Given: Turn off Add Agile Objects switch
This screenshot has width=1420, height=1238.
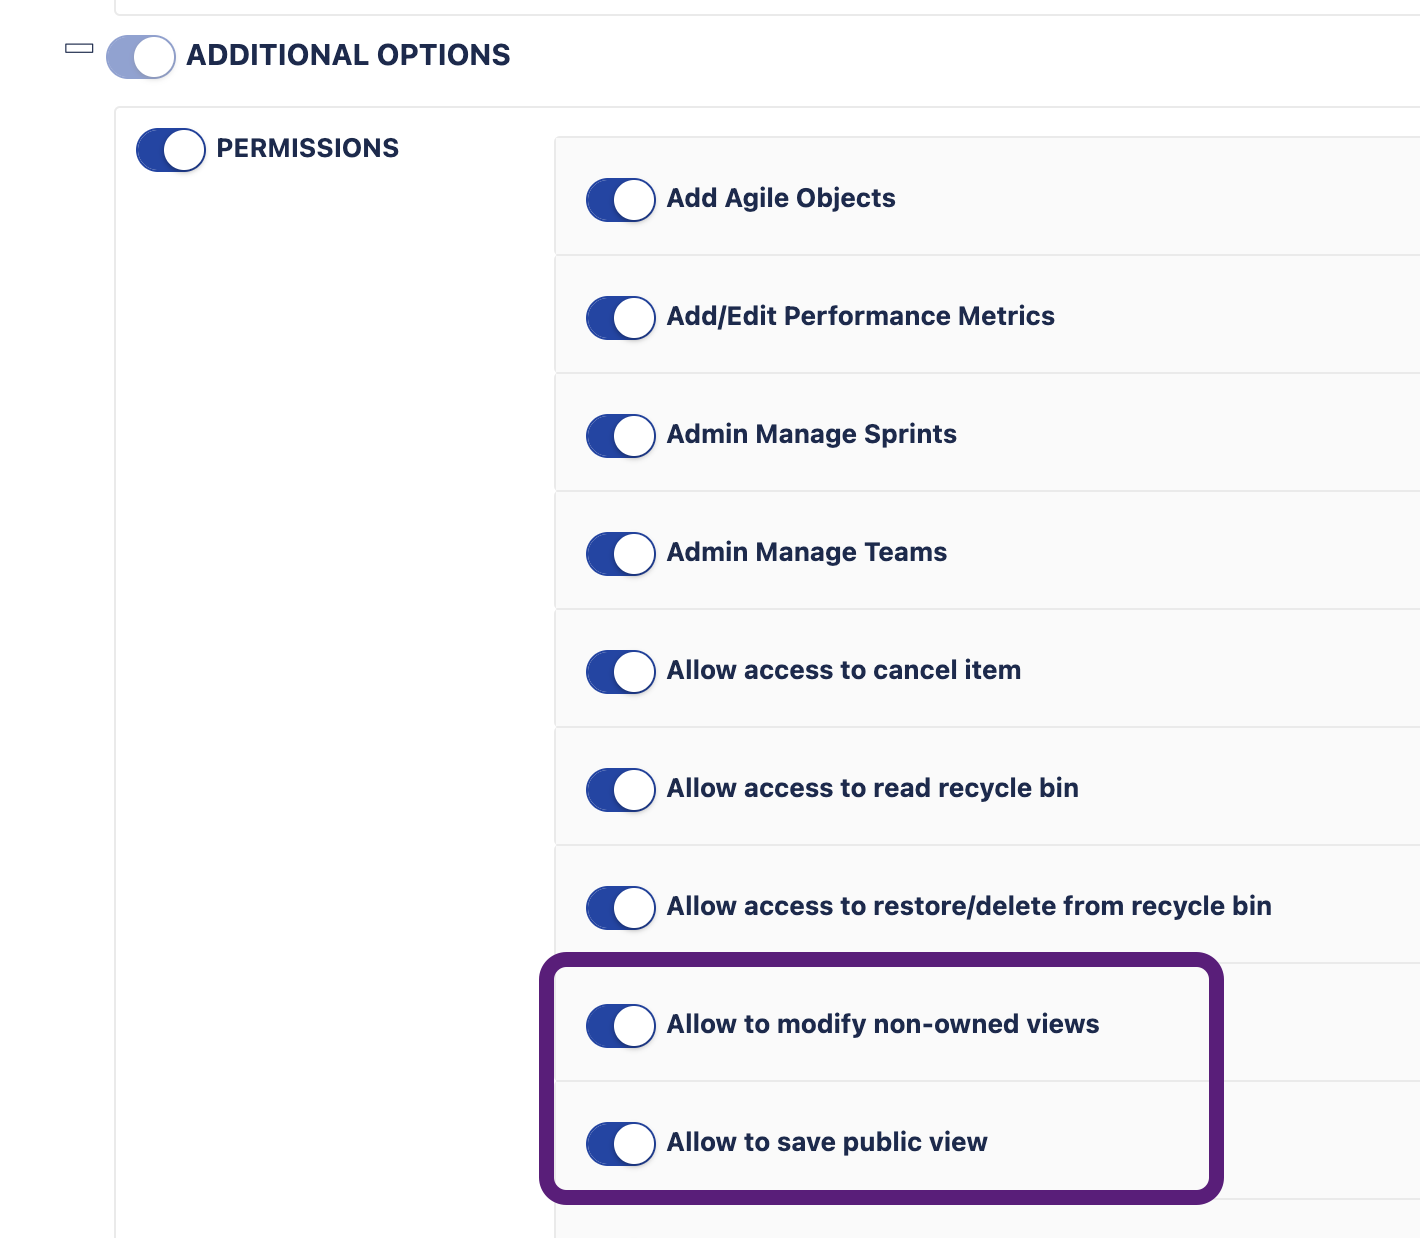Looking at the screenshot, I should (x=621, y=200).
